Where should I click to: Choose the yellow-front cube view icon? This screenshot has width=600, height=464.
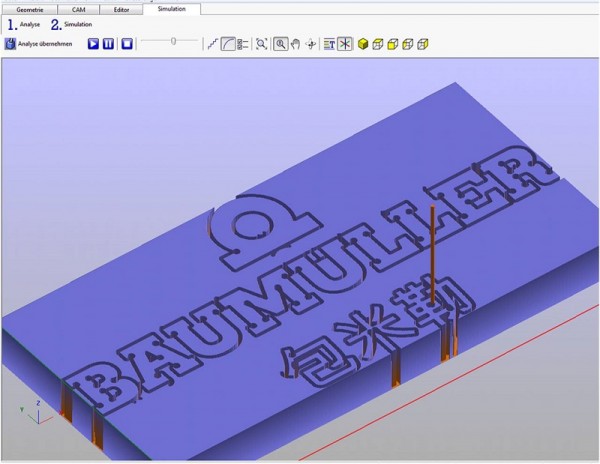click(393, 44)
